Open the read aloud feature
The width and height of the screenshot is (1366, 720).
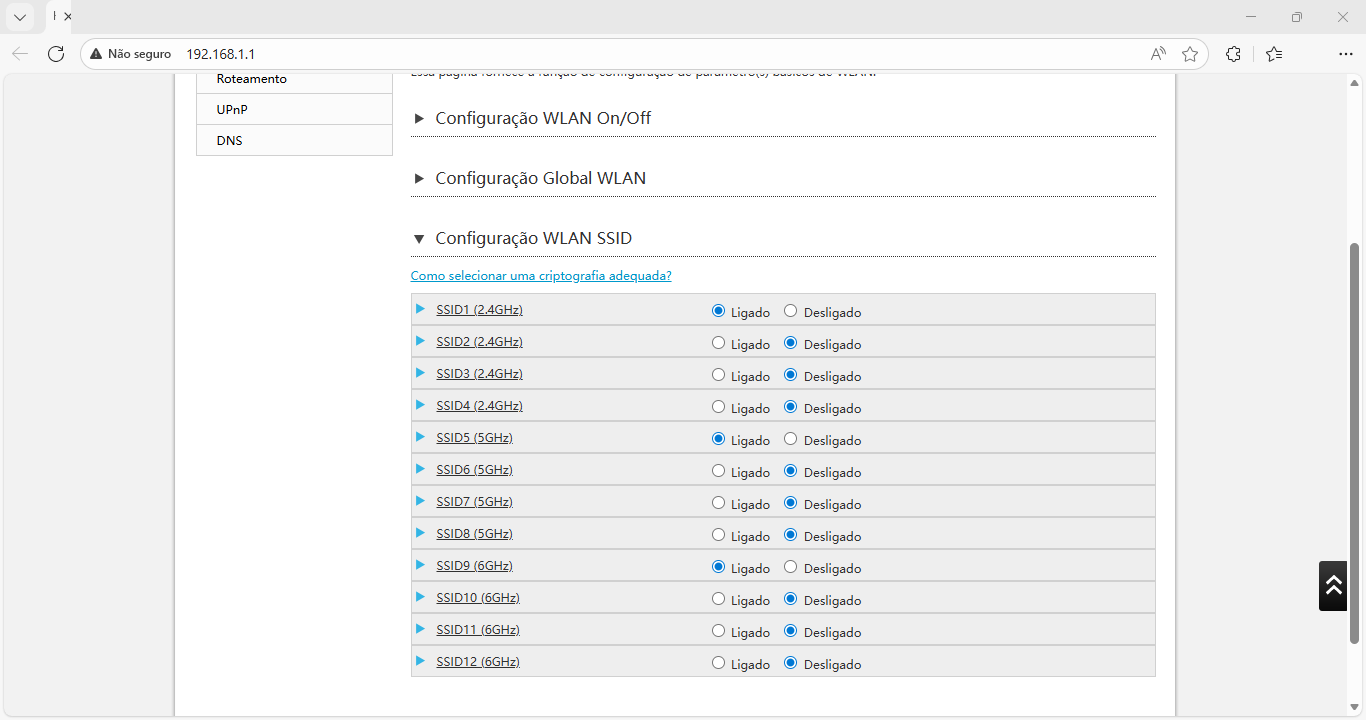tap(1157, 54)
